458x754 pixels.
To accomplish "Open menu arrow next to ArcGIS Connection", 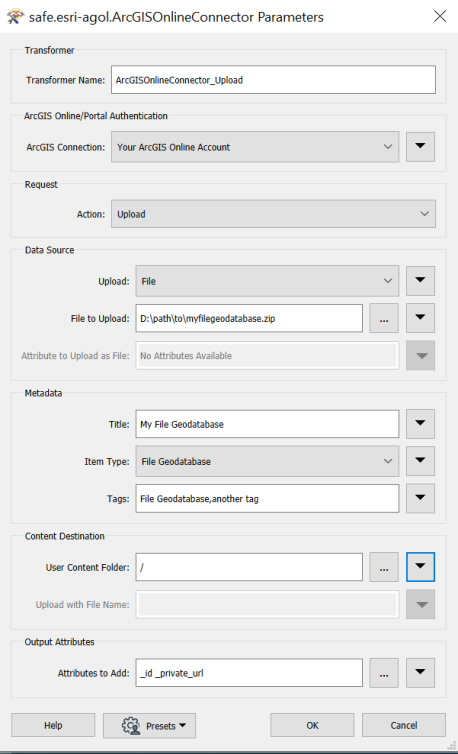I will 420,147.
